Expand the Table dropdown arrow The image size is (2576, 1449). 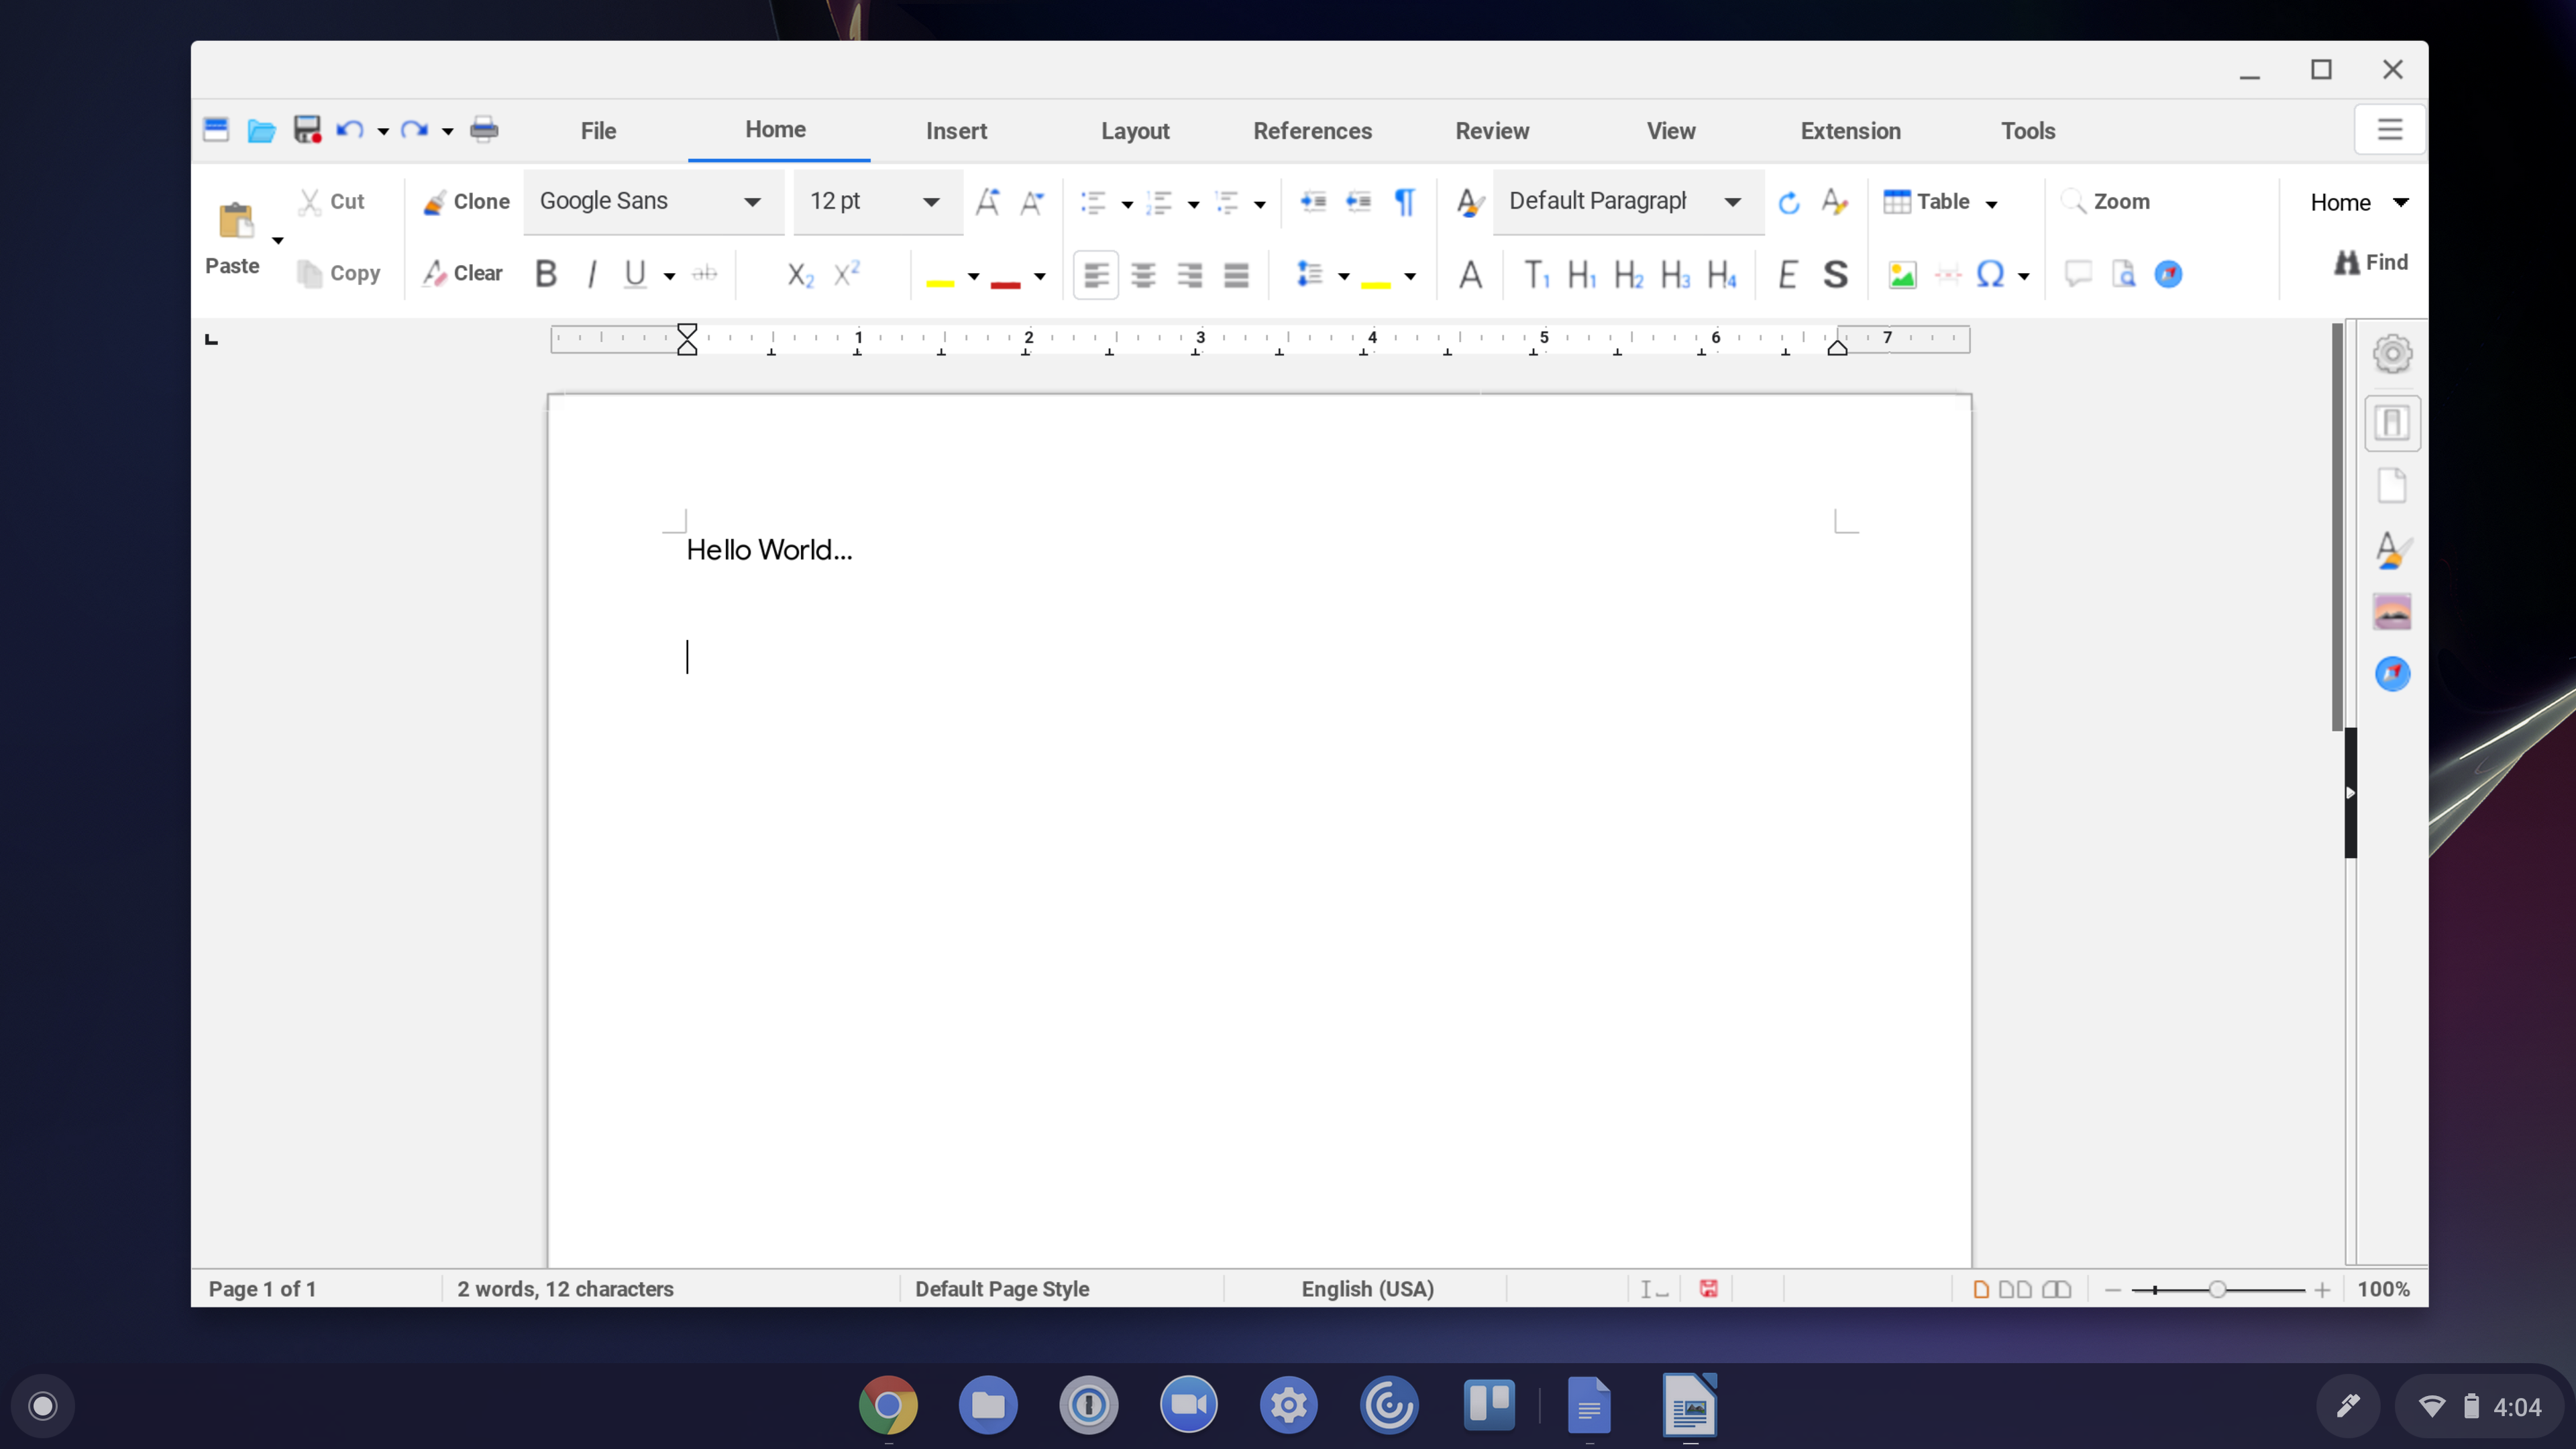[x=1992, y=204]
